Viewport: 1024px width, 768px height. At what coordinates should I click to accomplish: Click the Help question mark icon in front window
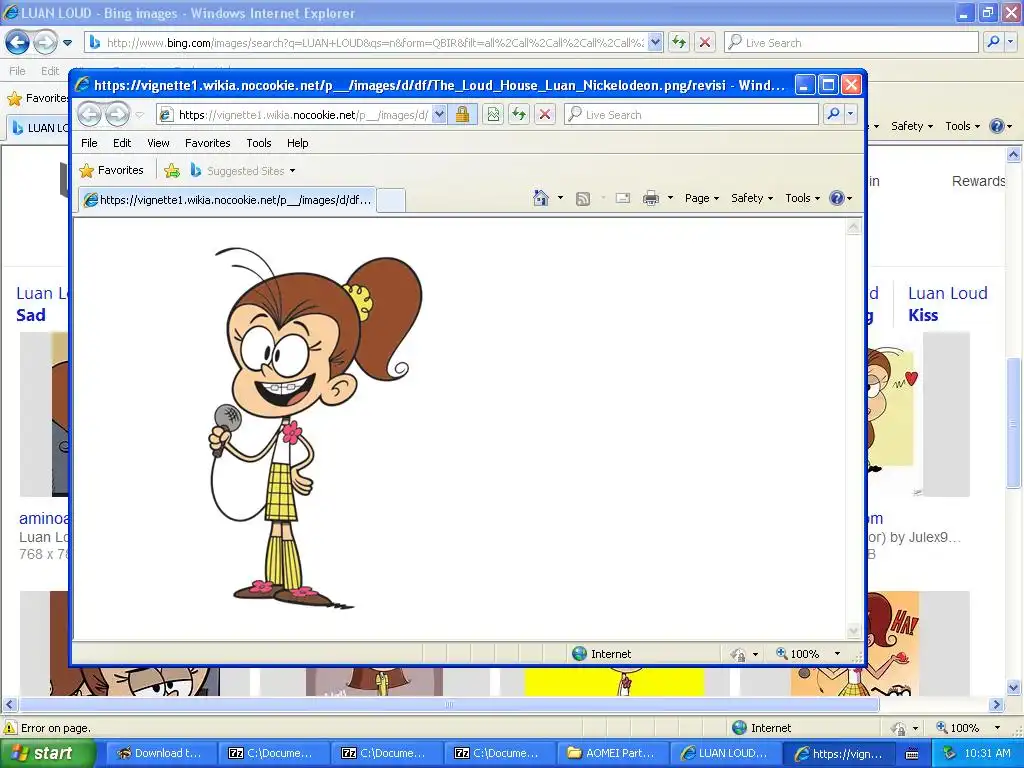click(837, 198)
